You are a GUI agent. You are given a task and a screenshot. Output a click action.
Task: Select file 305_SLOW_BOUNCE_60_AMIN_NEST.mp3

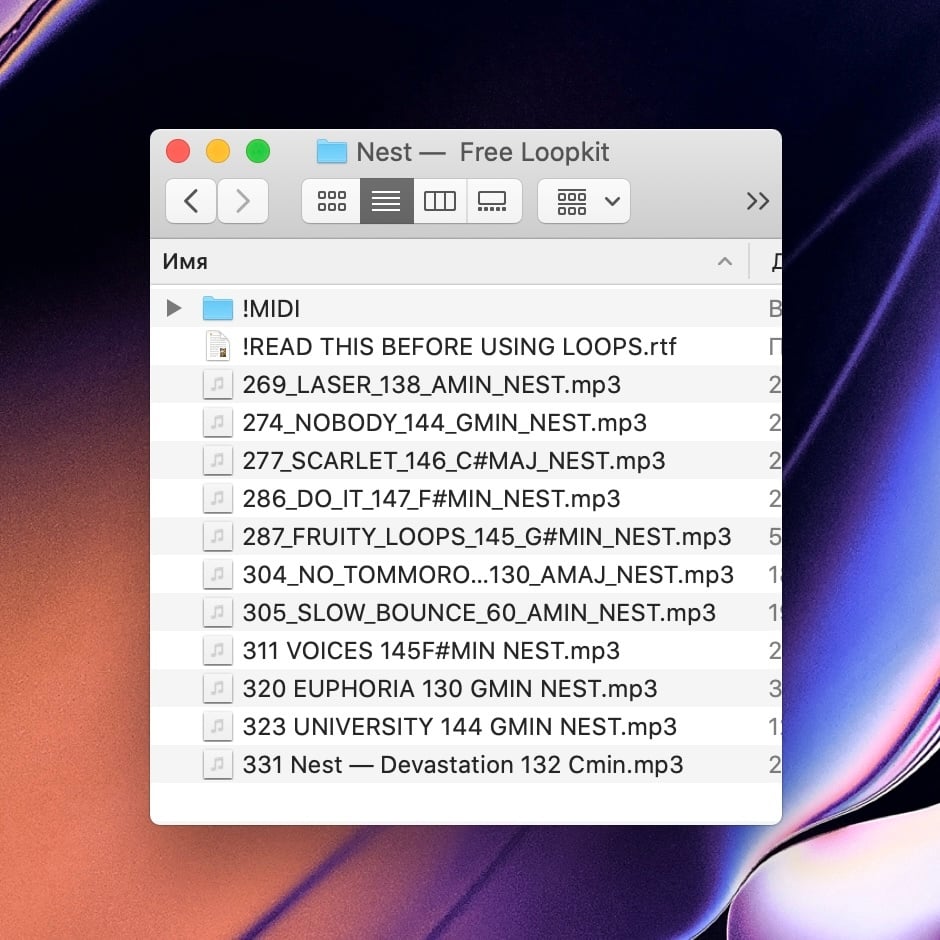point(479,613)
